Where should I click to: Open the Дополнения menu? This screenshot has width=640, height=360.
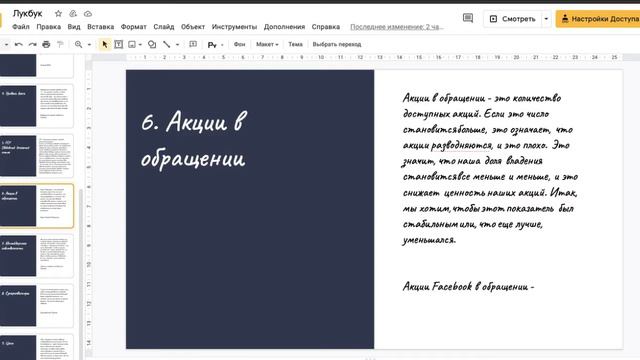point(284,27)
